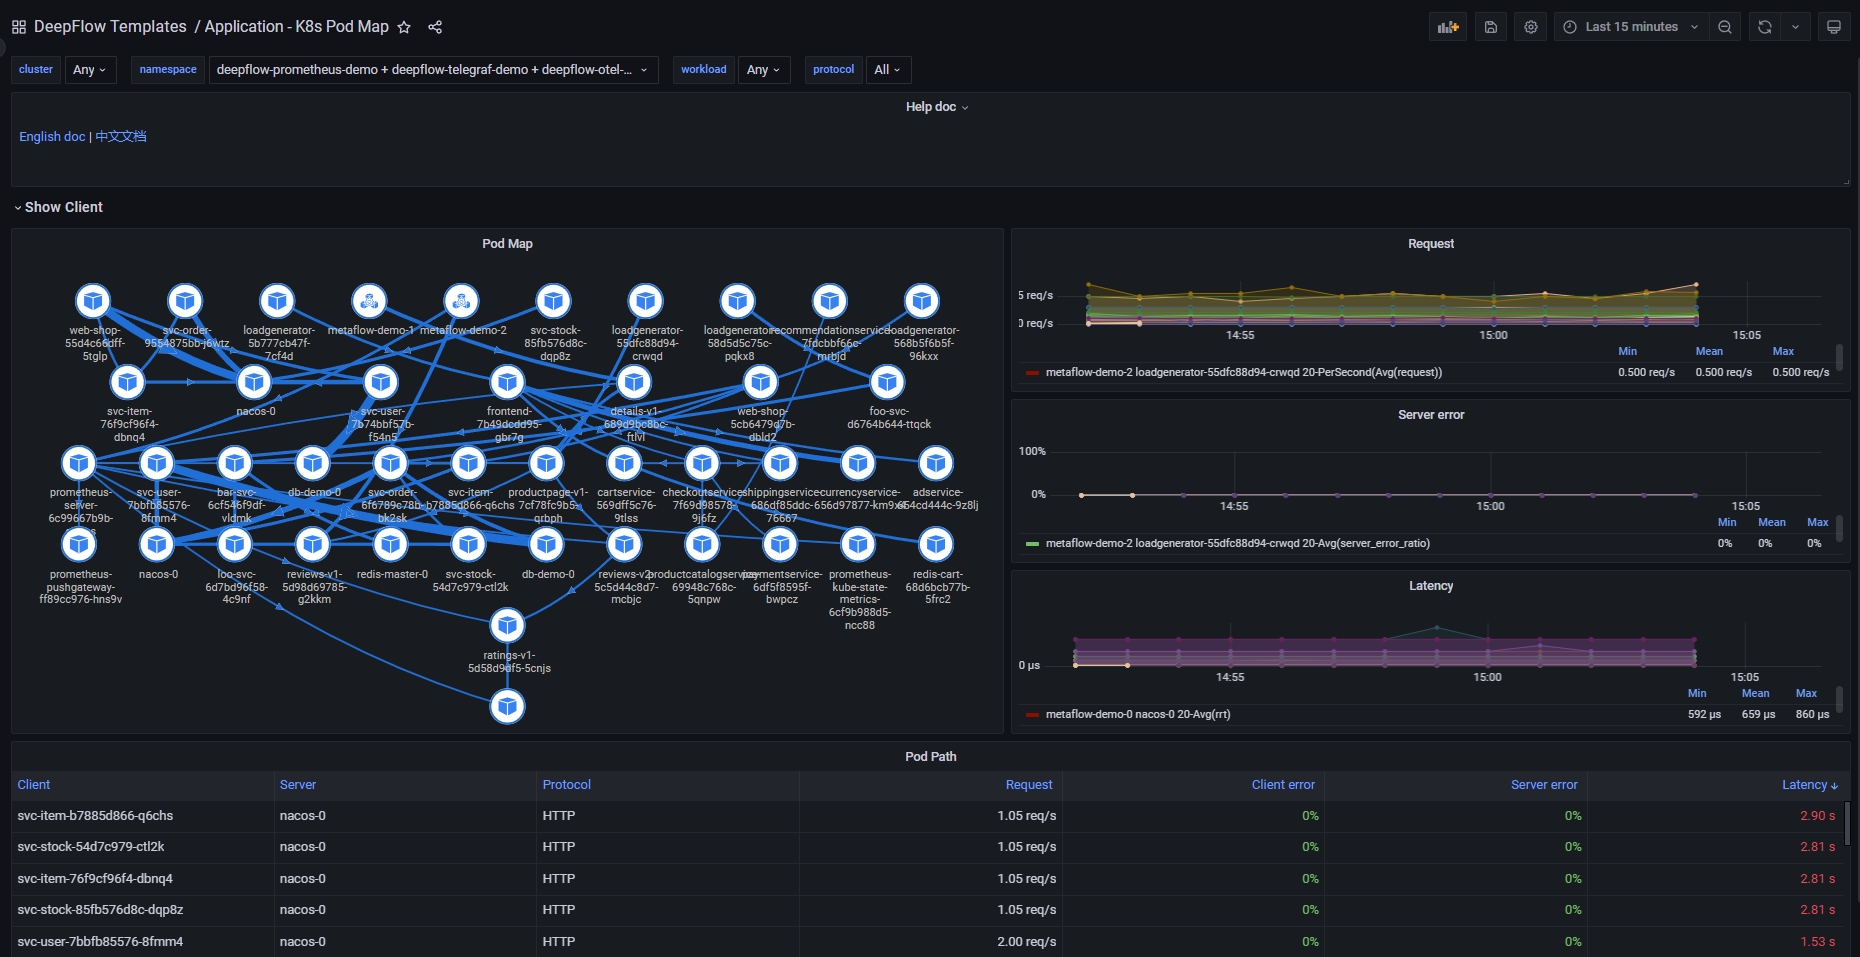The image size is (1860, 957).
Task: Select the metaflow-demo-1 node icon
Action: coord(369,300)
